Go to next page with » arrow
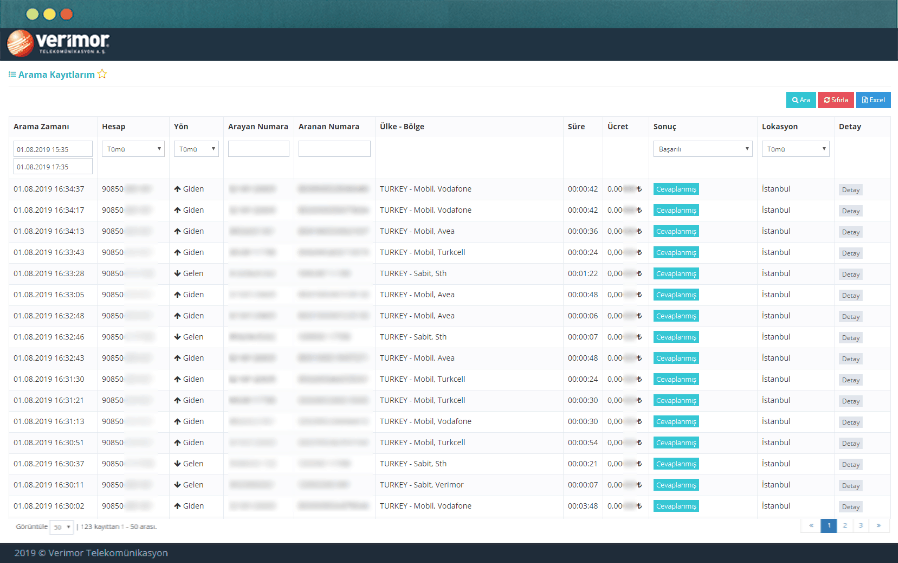 [879, 526]
